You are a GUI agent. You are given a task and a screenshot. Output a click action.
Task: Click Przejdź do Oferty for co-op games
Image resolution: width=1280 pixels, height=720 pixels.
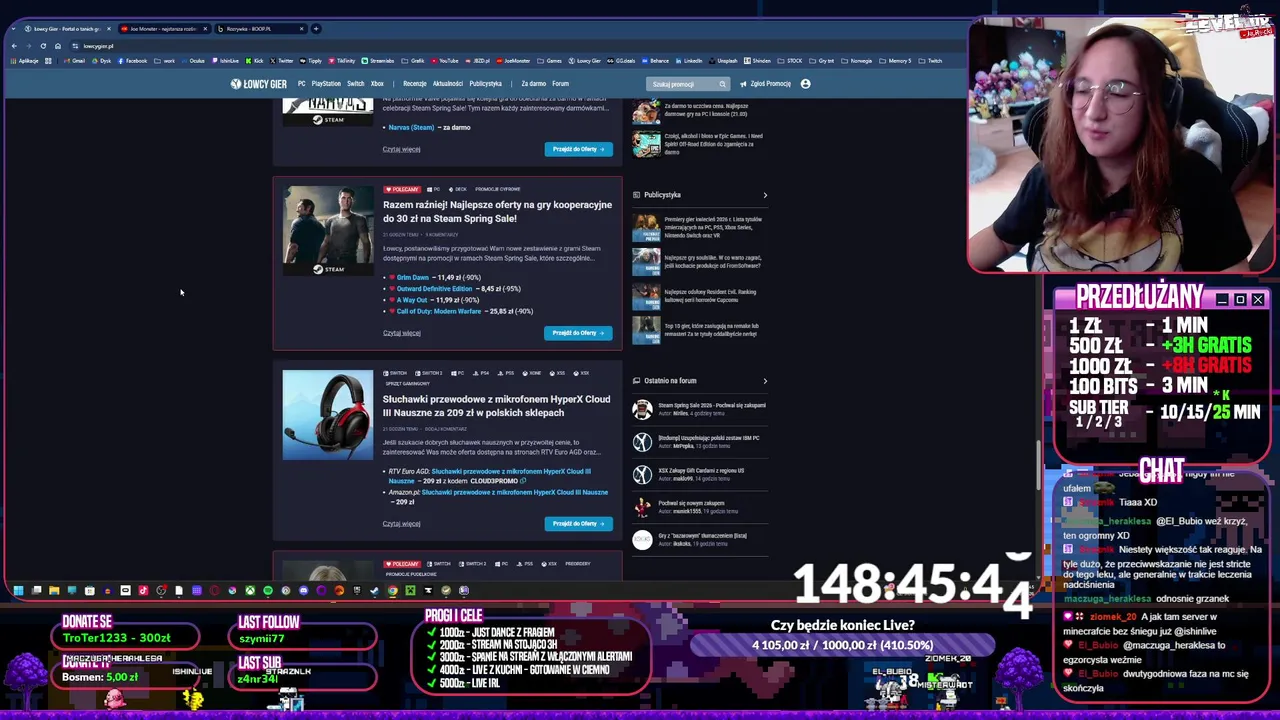[x=579, y=333]
